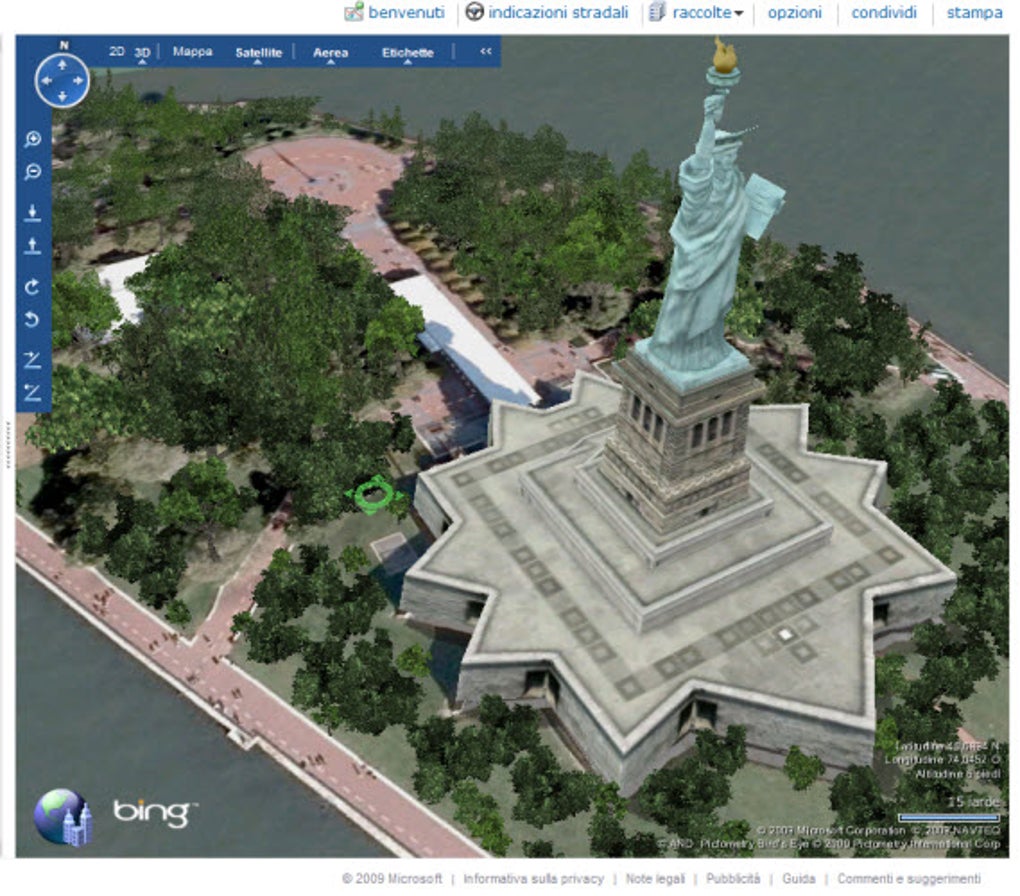Open the raccolte dropdown menu
The image size is (1020, 896).
(739, 13)
